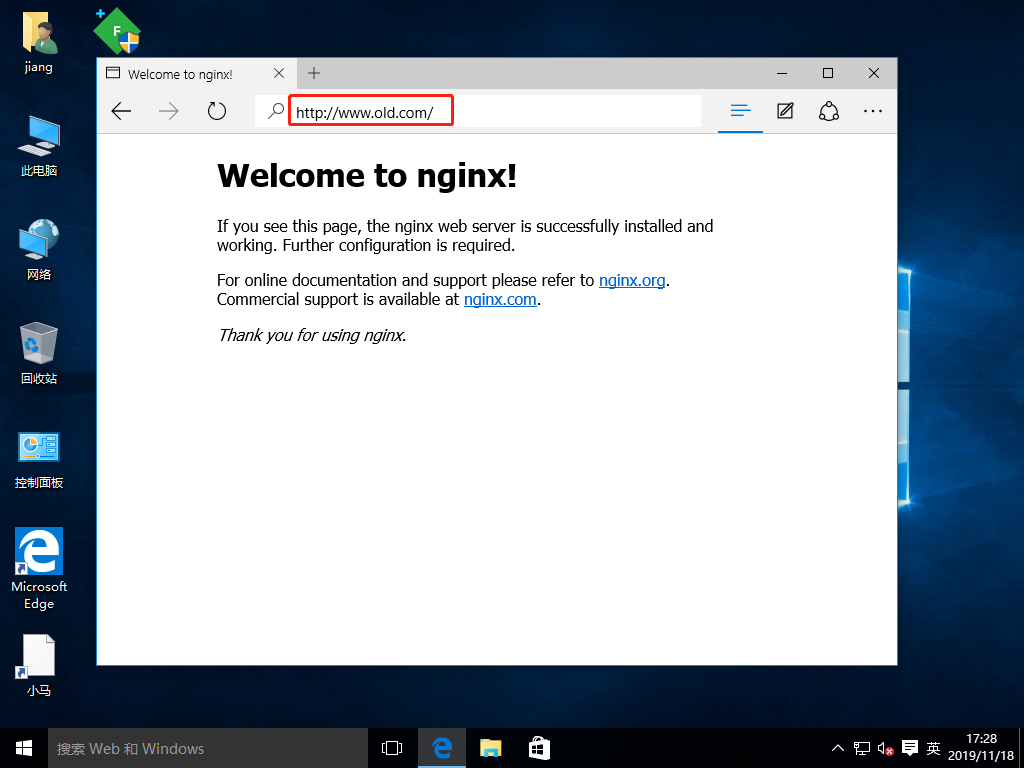Select the 小马 desktop shortcut
Image resolution: width=1024 pixels, height=768 pixels.
coord(39,665)
